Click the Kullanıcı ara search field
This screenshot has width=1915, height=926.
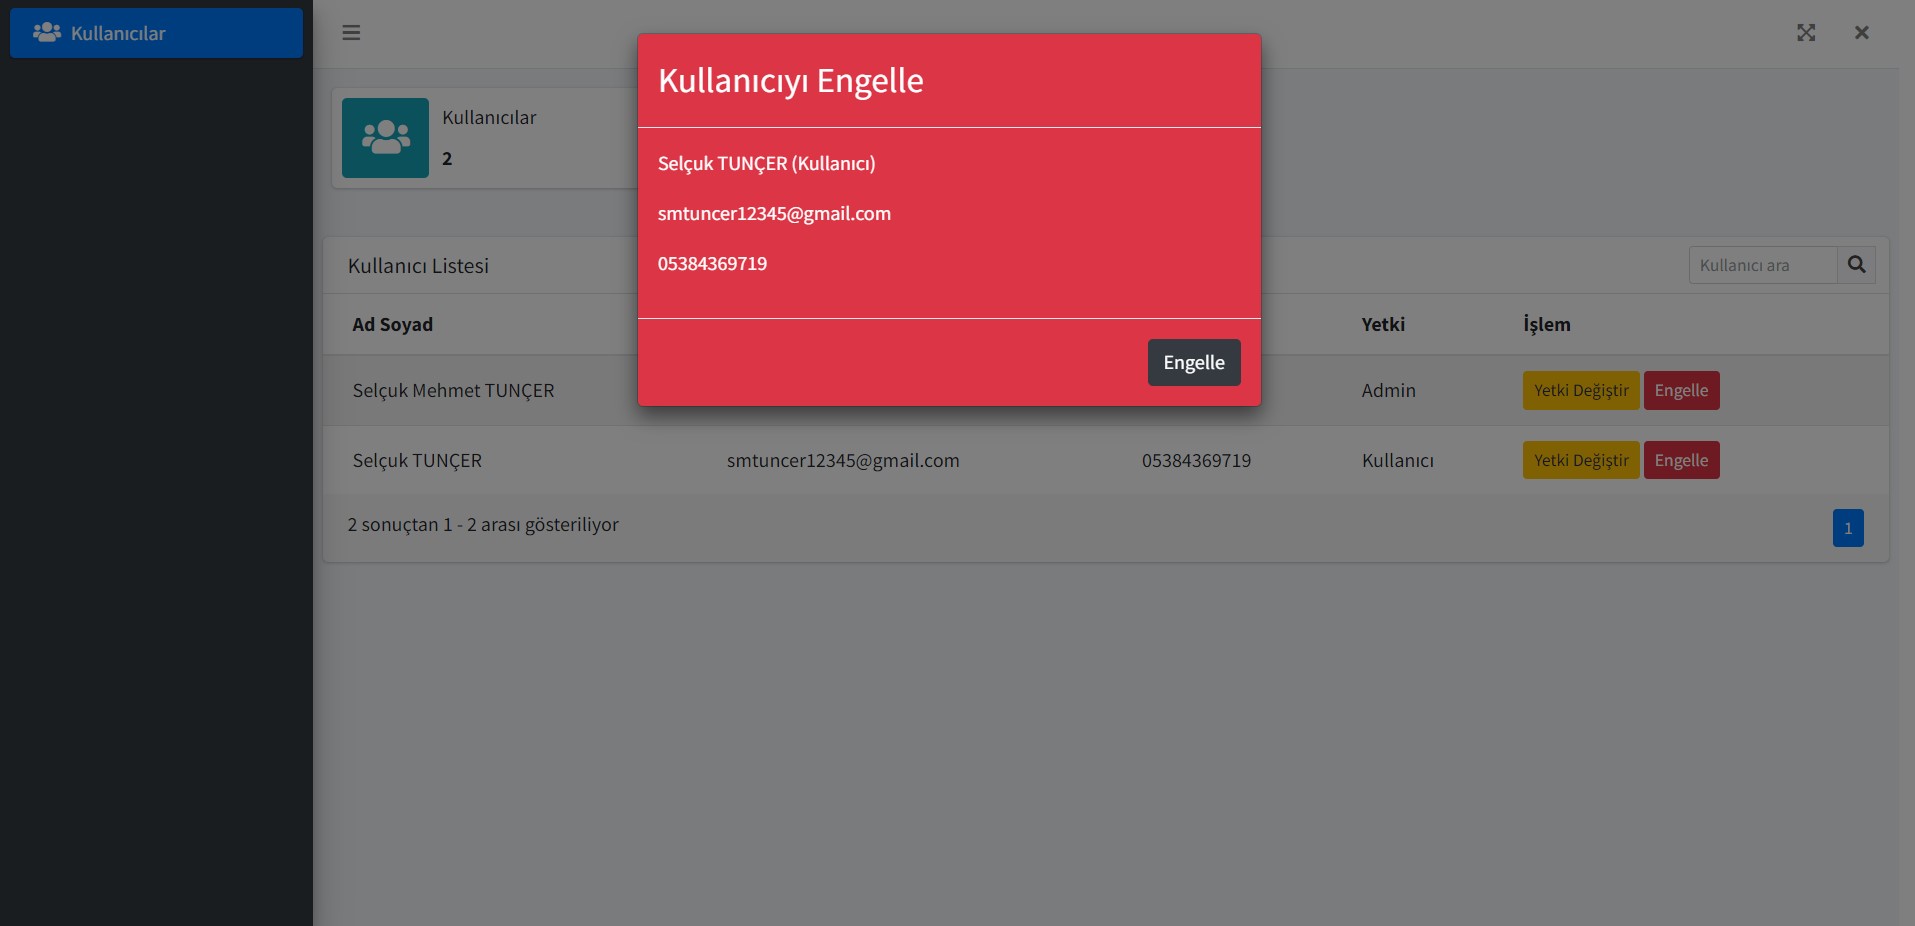(x=1763, y=264)
